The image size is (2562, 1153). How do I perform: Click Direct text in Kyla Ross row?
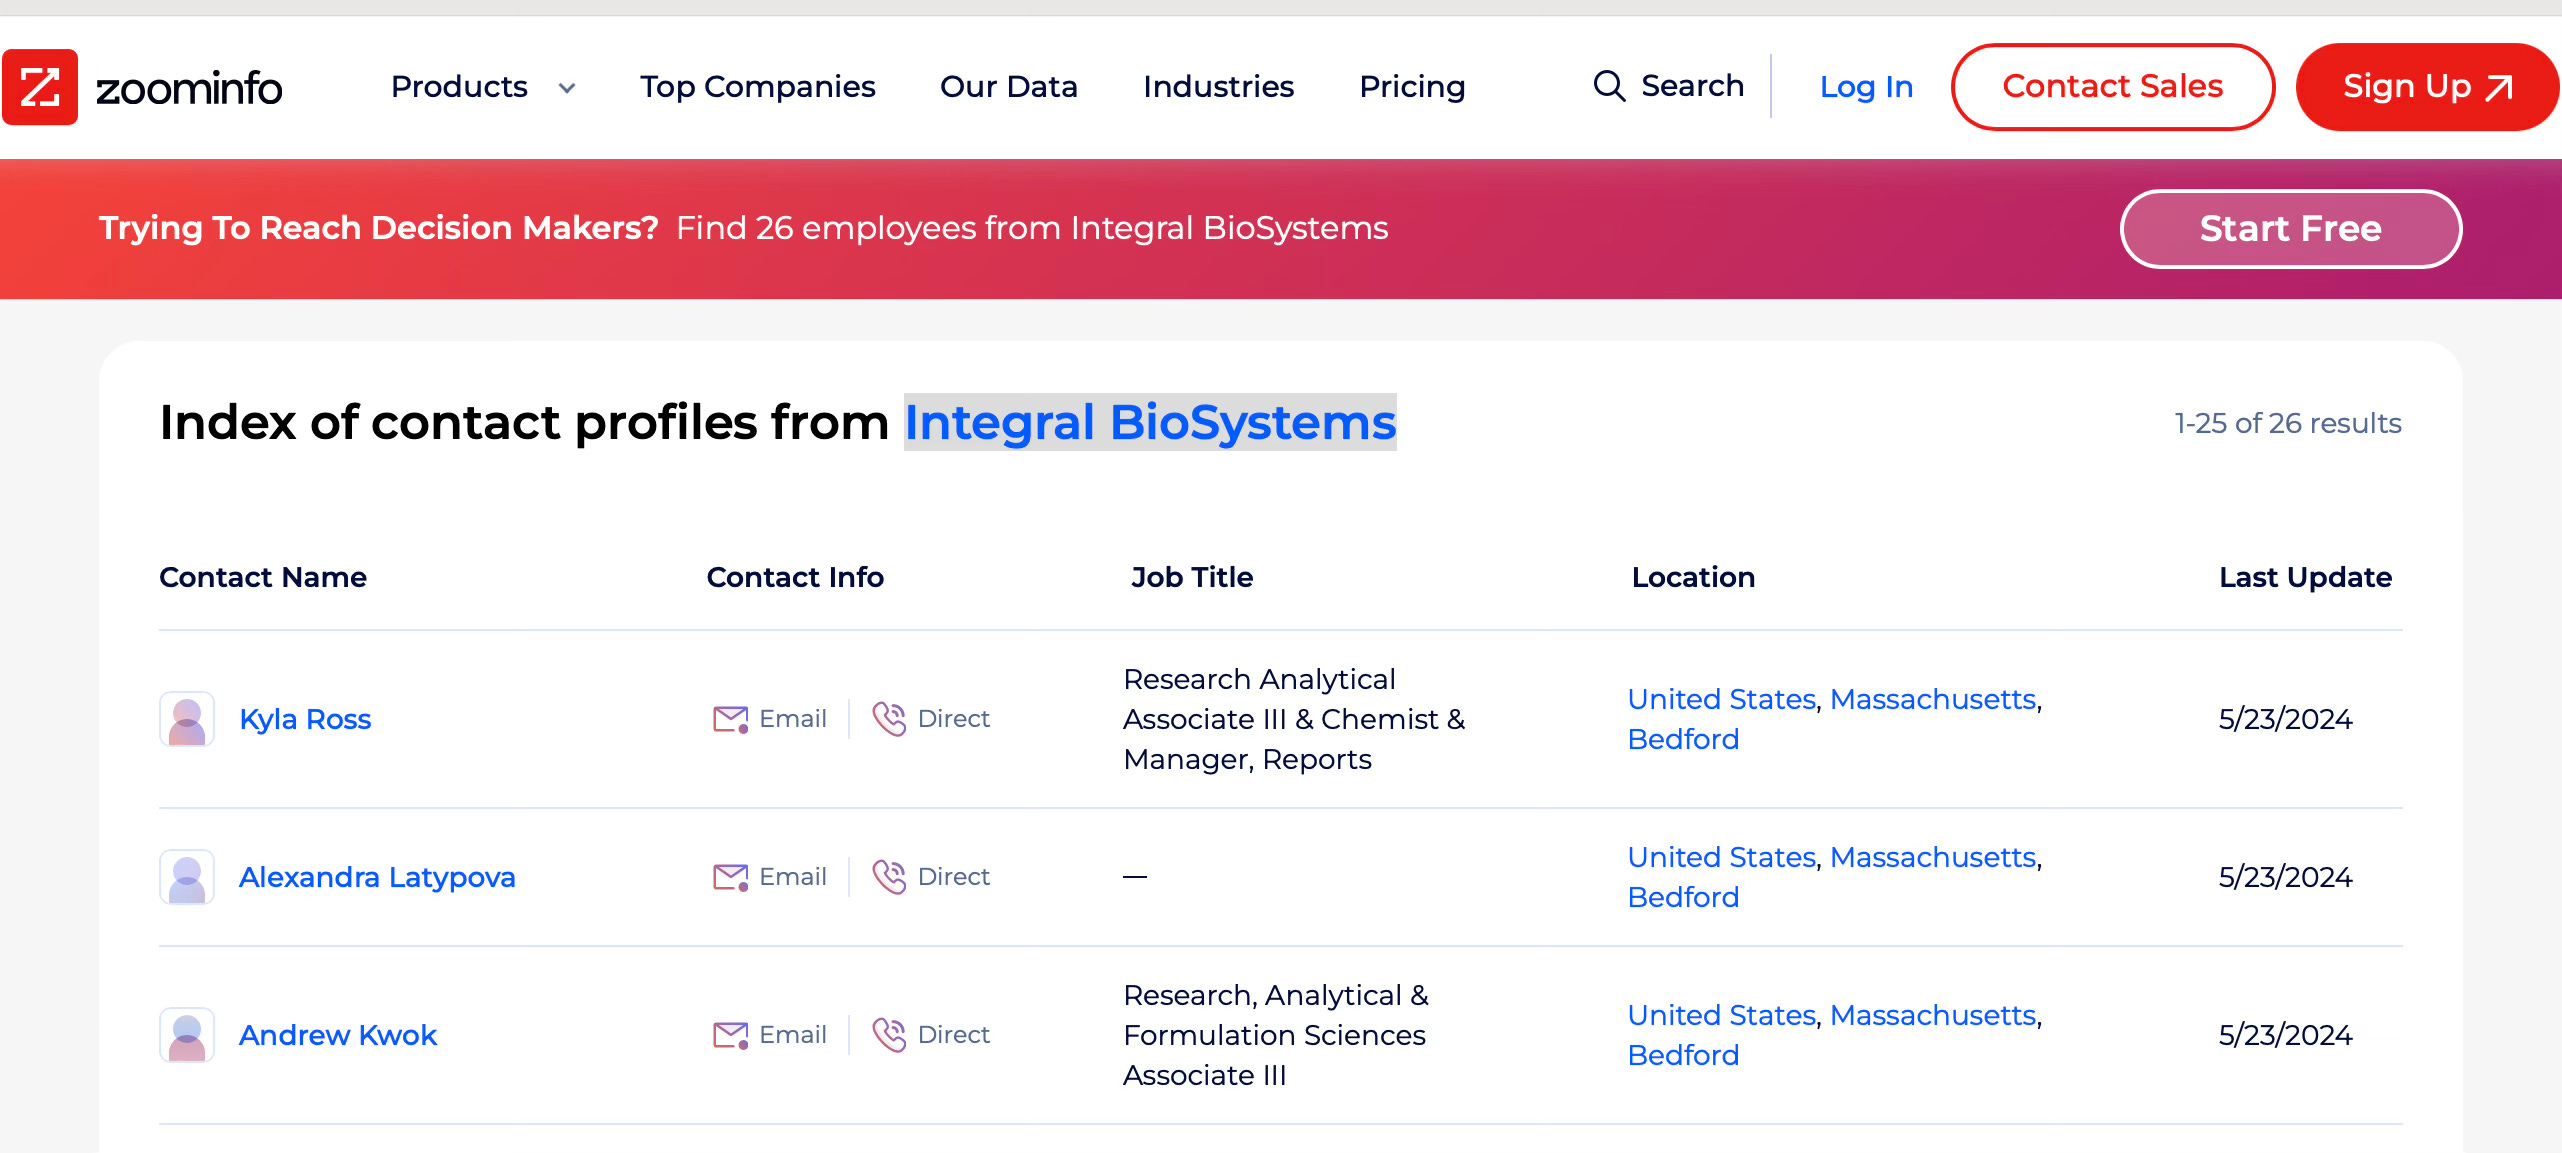pyautogui.click(x=954, y=719)
